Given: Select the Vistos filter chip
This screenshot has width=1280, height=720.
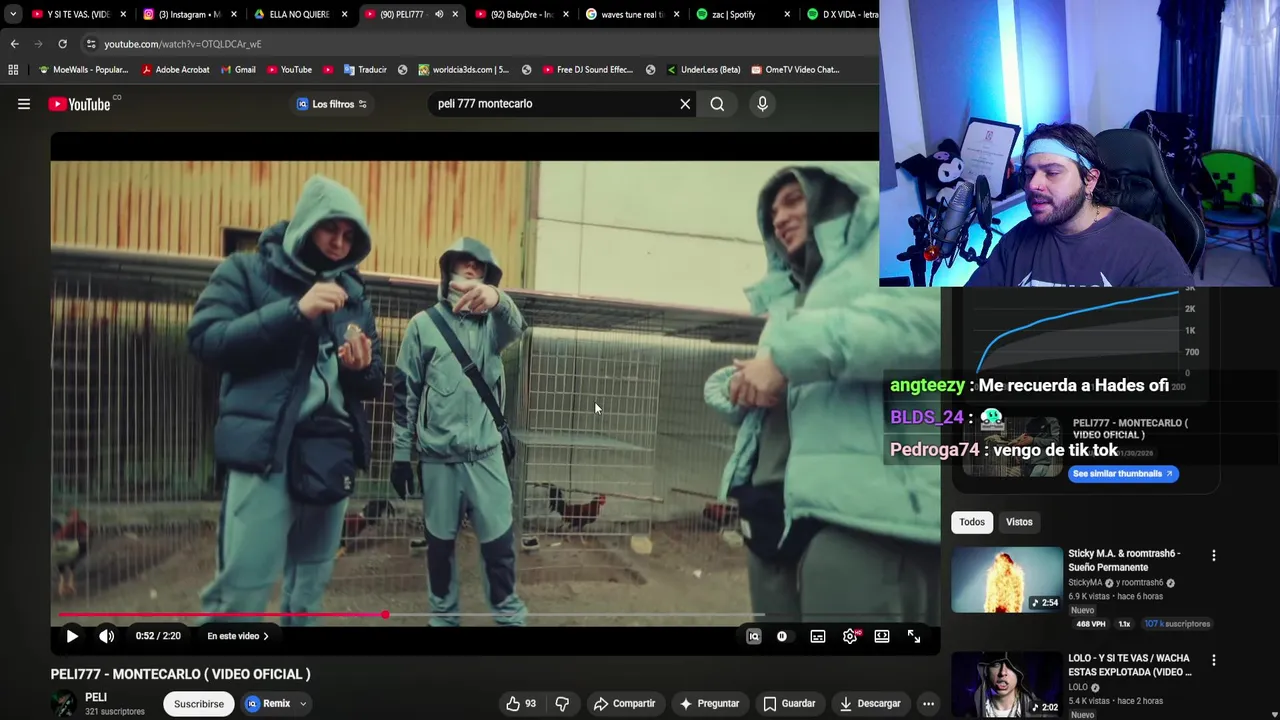Looking at the screenshot, I should pos(1019,522).
